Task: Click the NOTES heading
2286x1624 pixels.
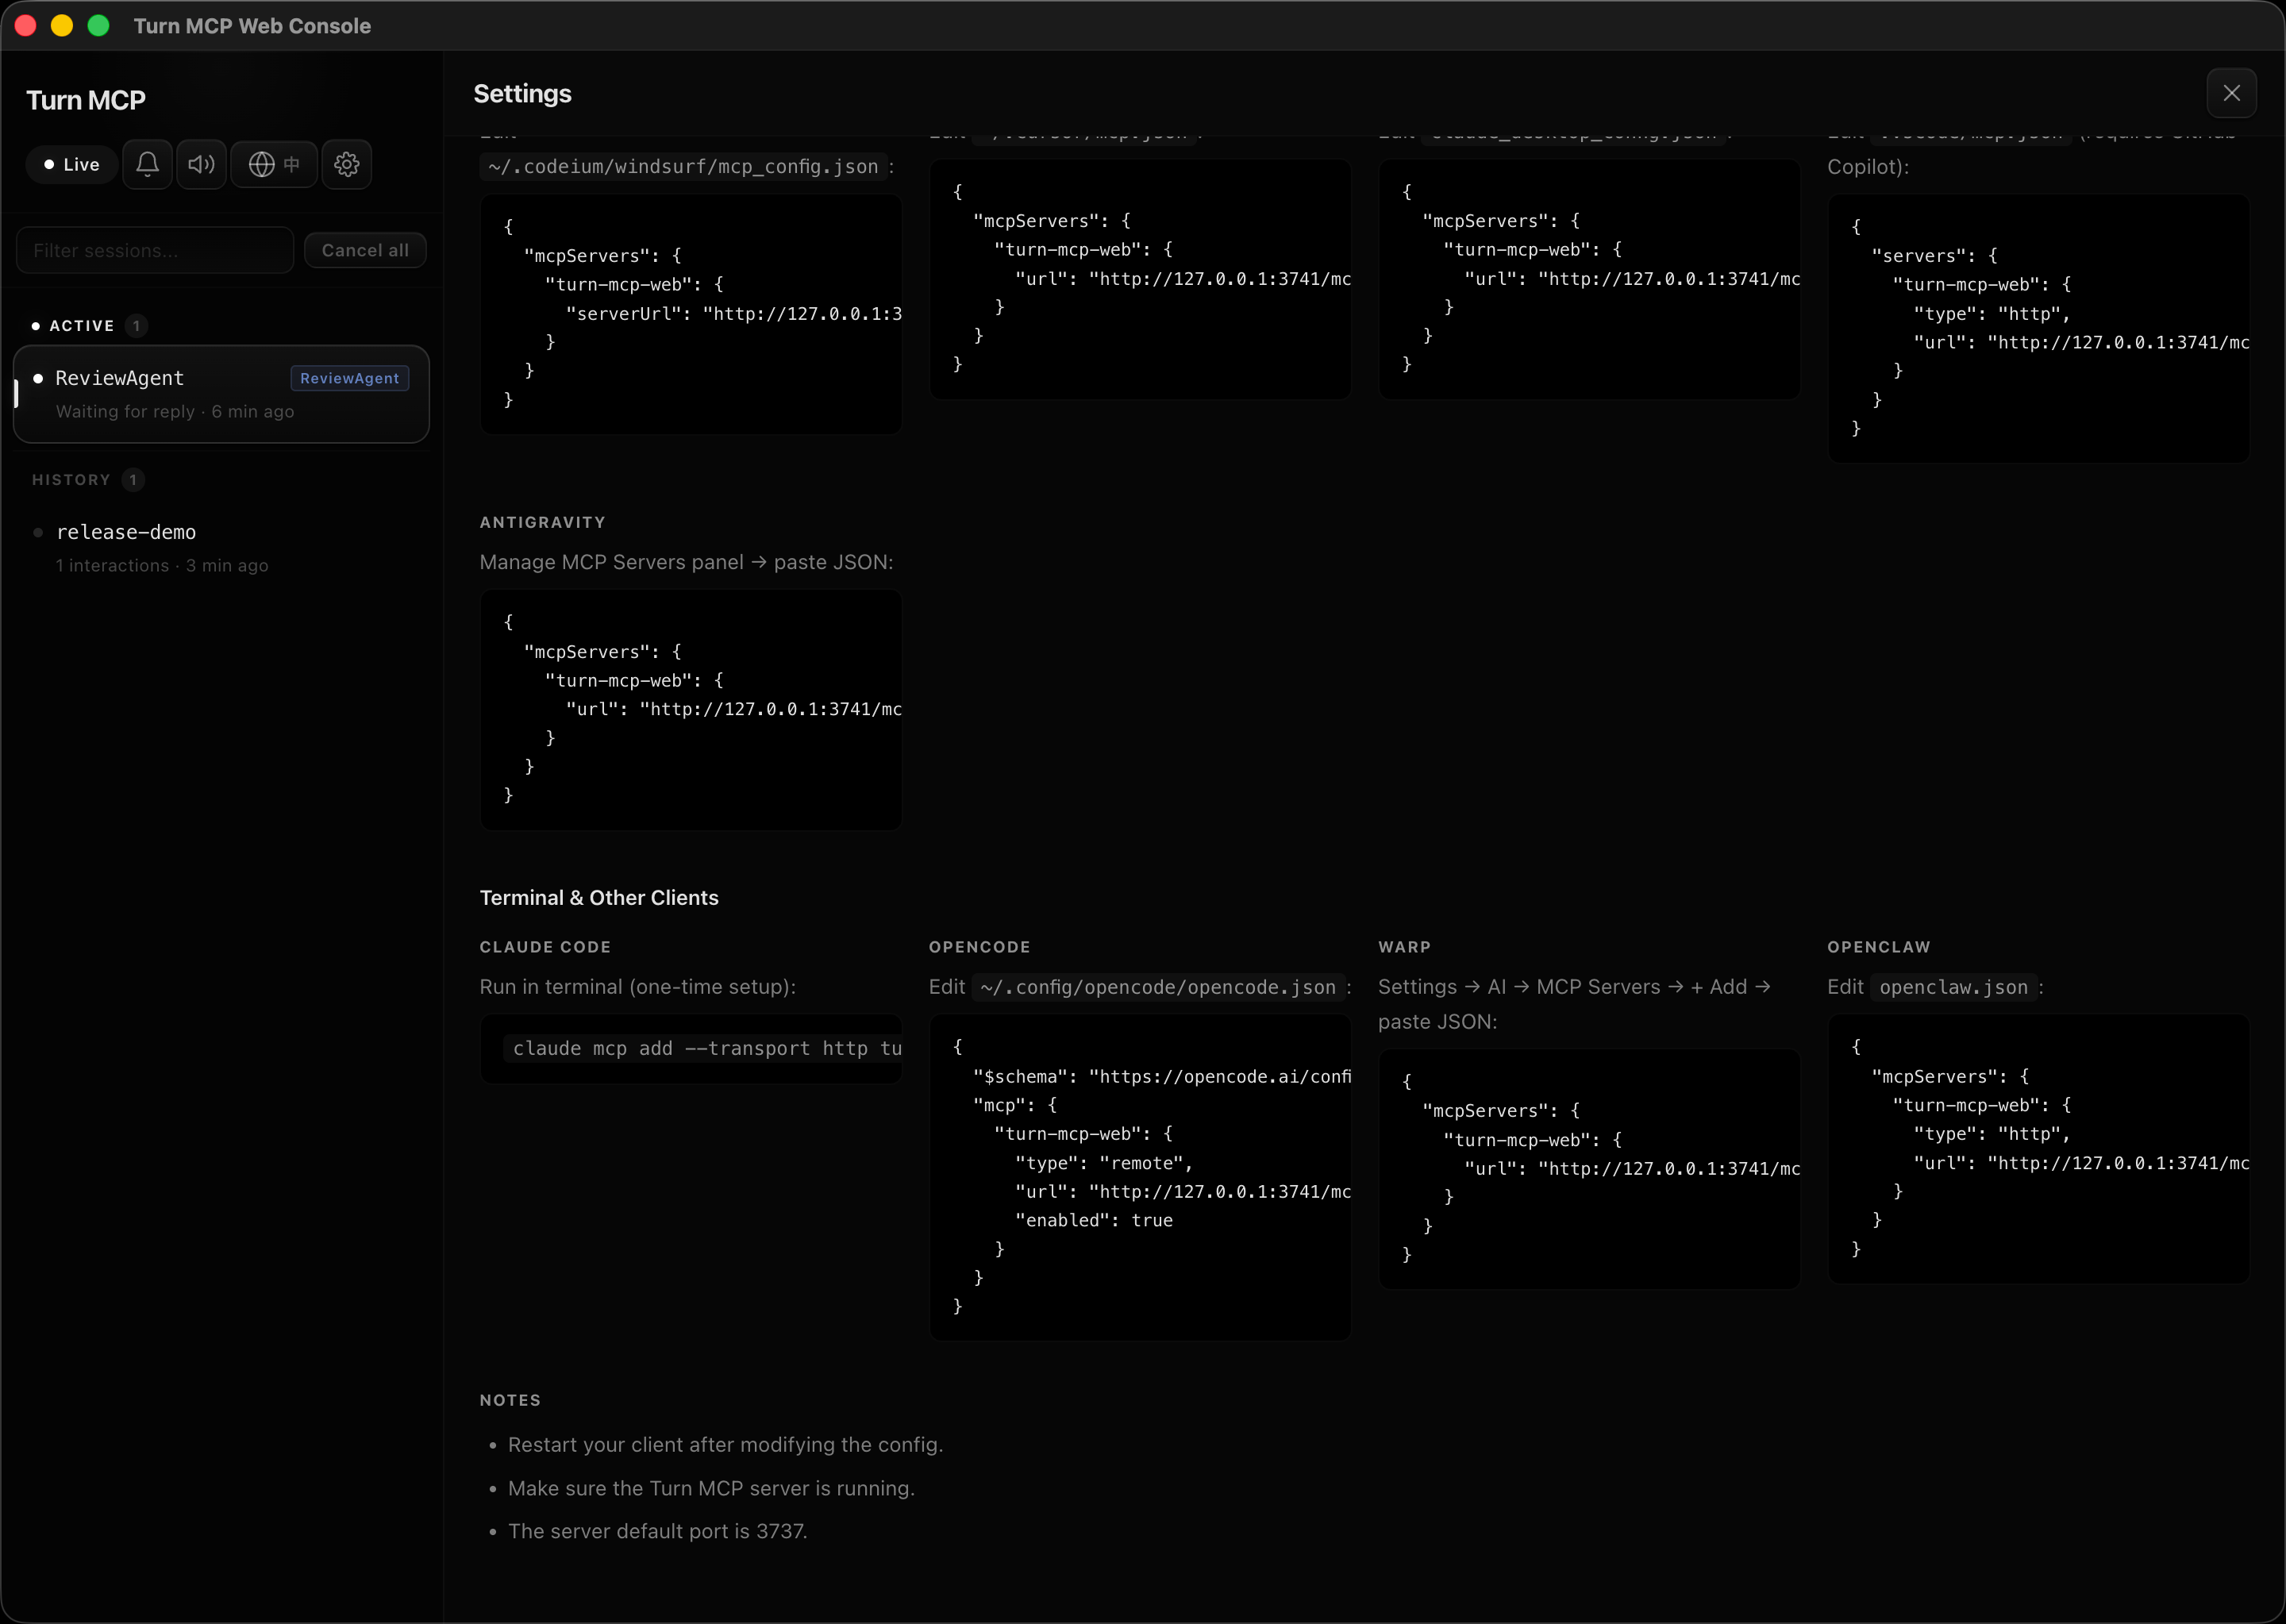Action: pos(510,1400)
